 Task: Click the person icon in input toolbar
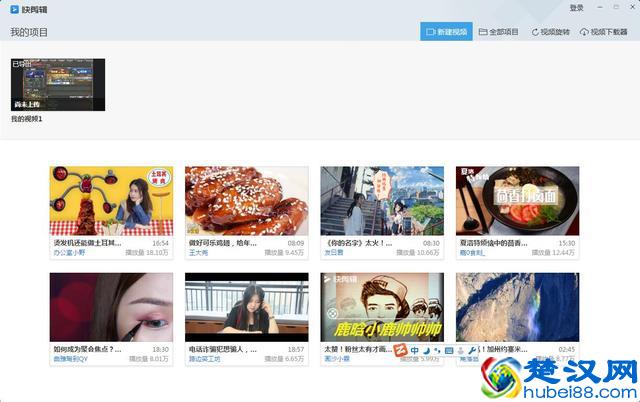point(461,351)
